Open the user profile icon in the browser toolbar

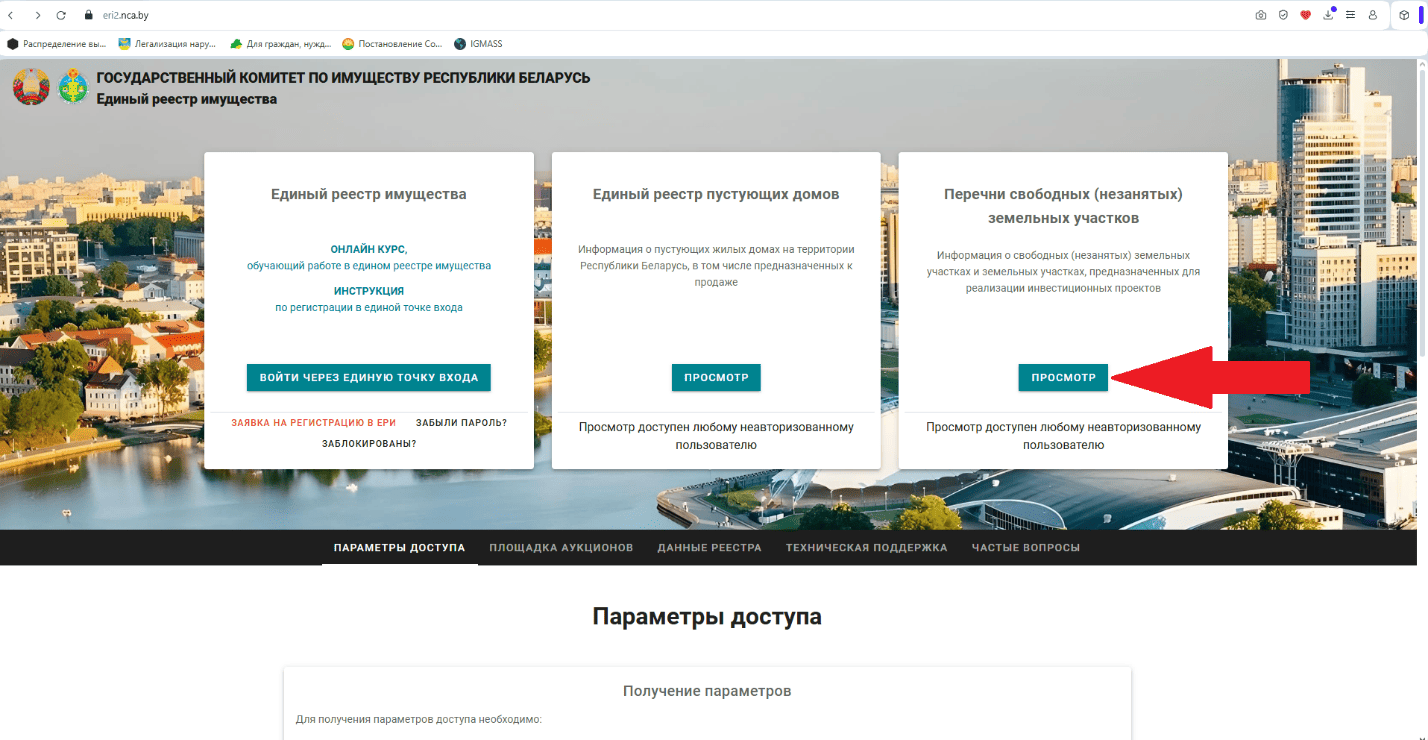click(1373, 16)
